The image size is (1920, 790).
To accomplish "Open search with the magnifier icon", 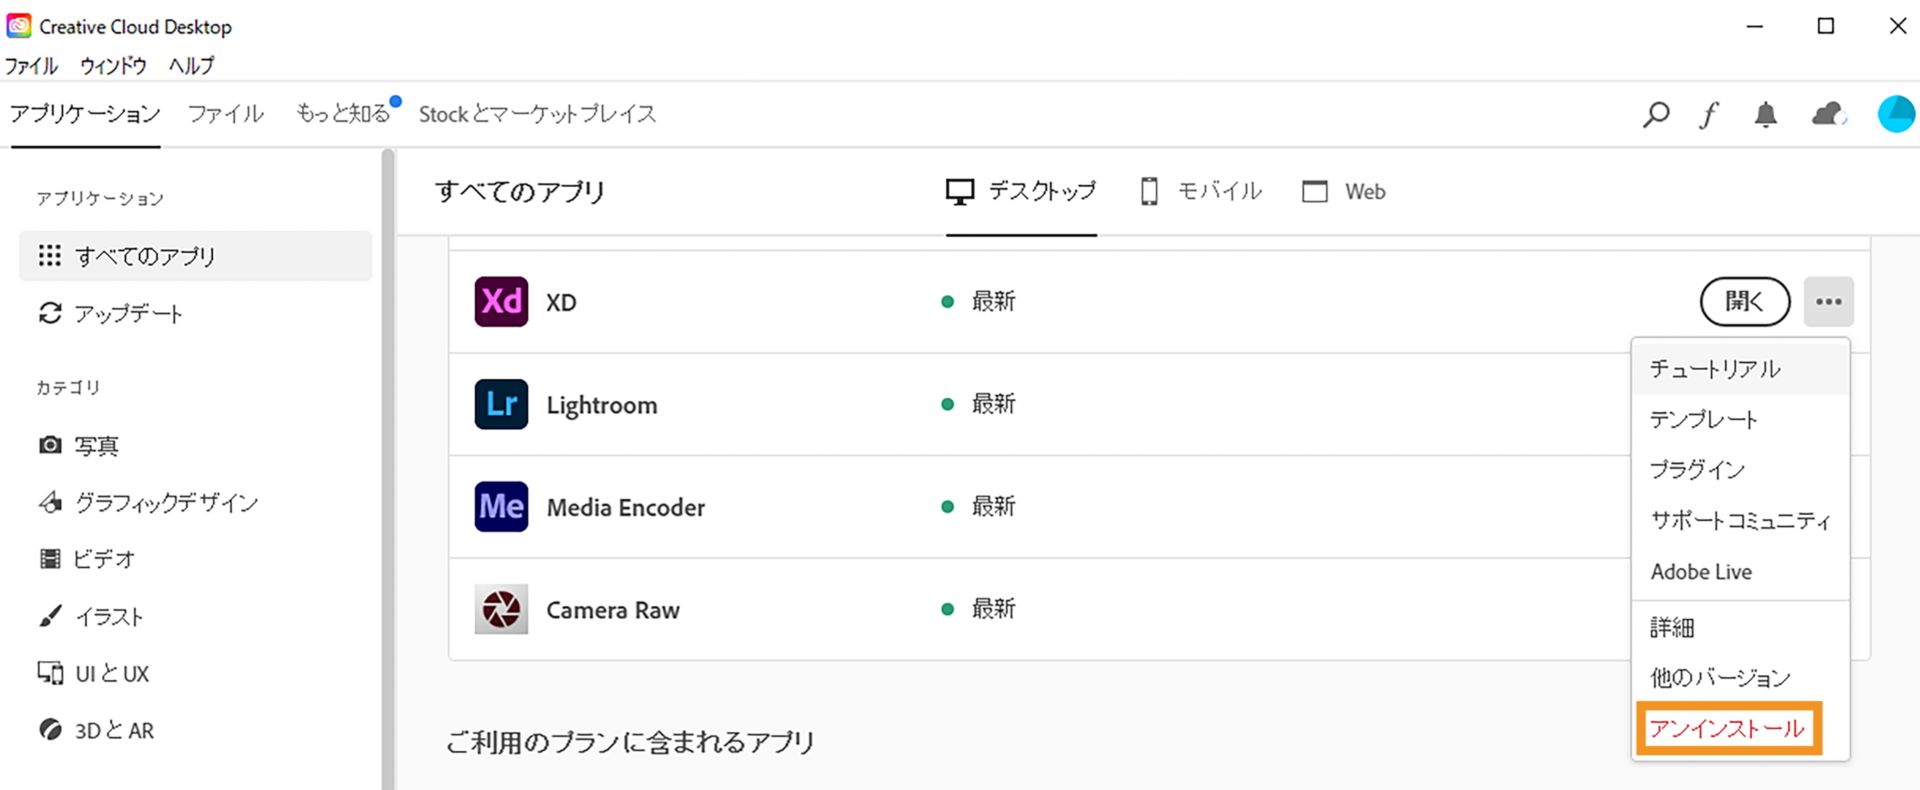I will pos(1655,114).
